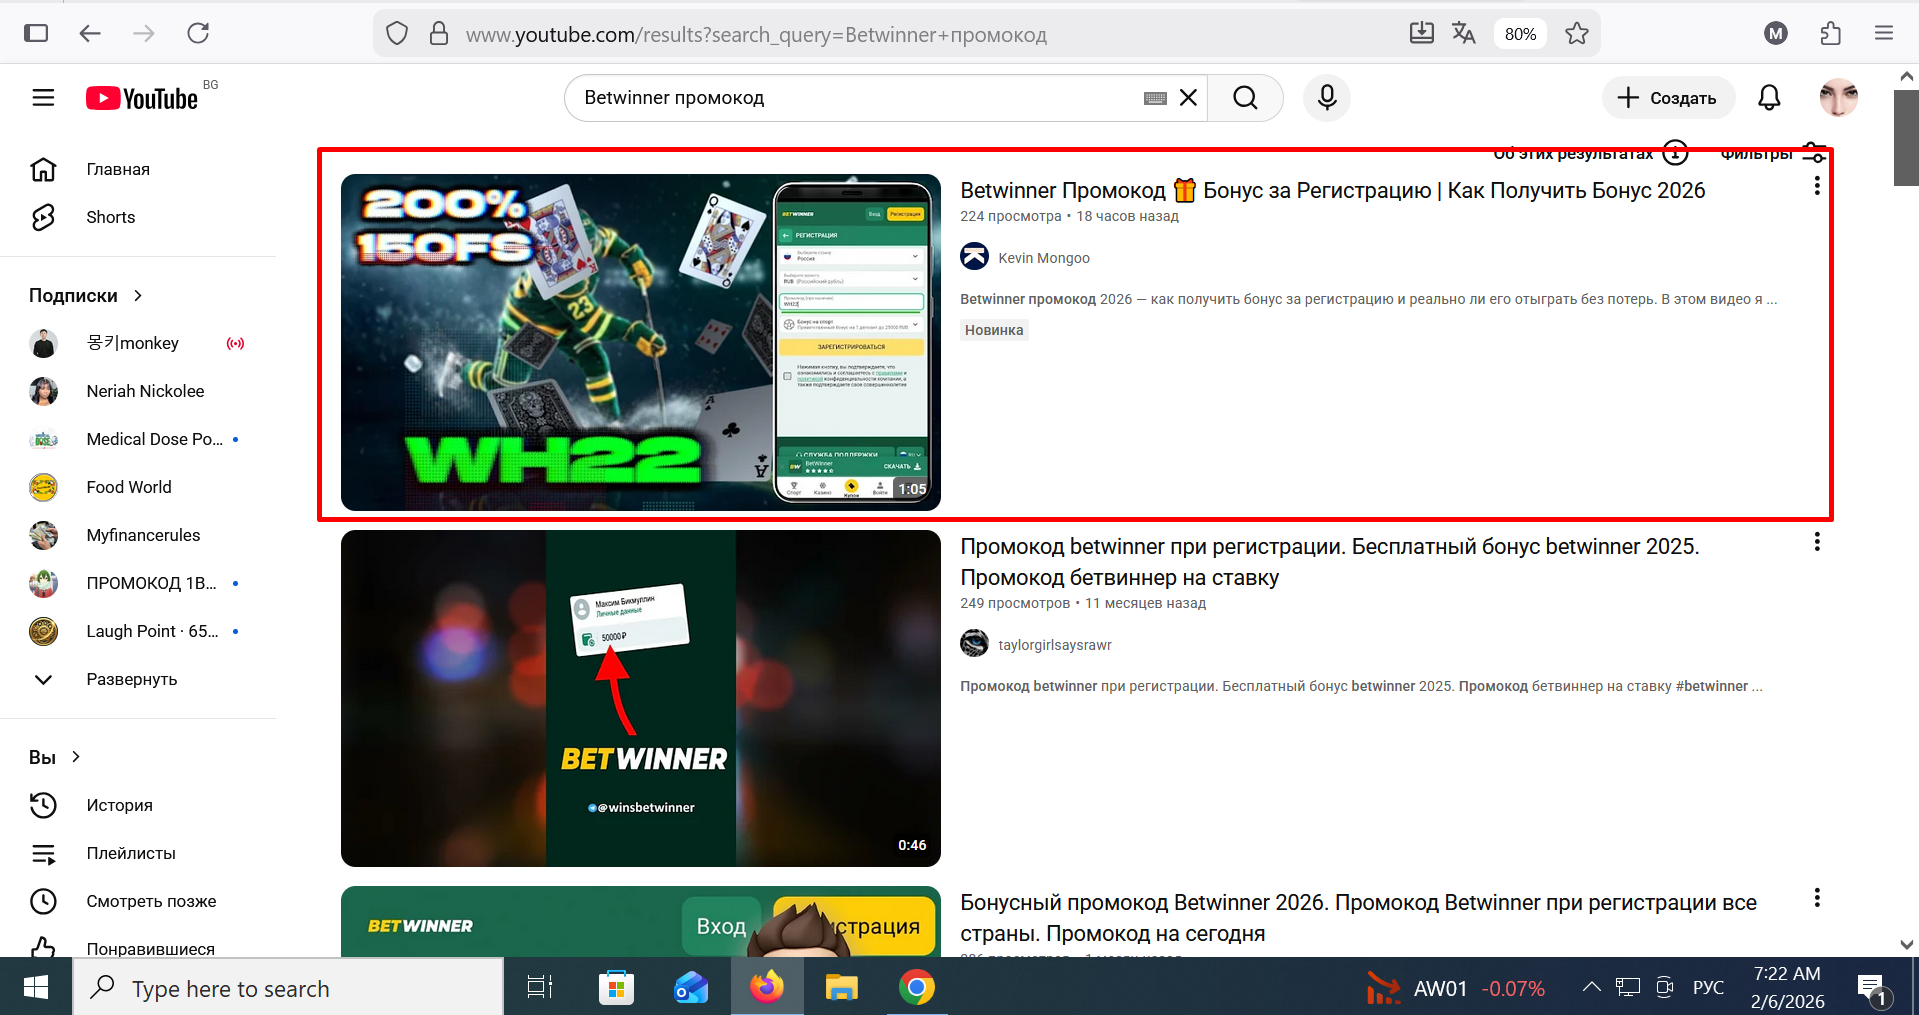Open the Firefox application menu
Screen dimensions: 1919x1015
[1884, 34]
